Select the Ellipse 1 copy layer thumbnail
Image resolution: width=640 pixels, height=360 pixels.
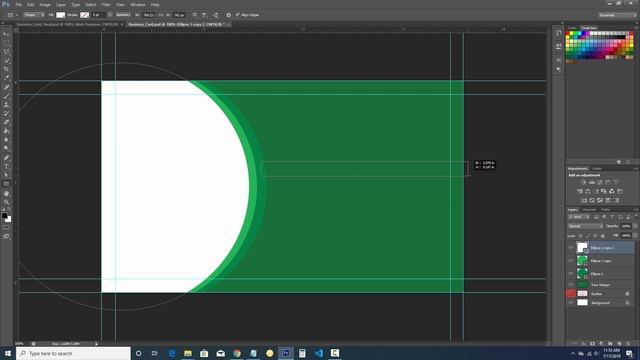(582, 260)
